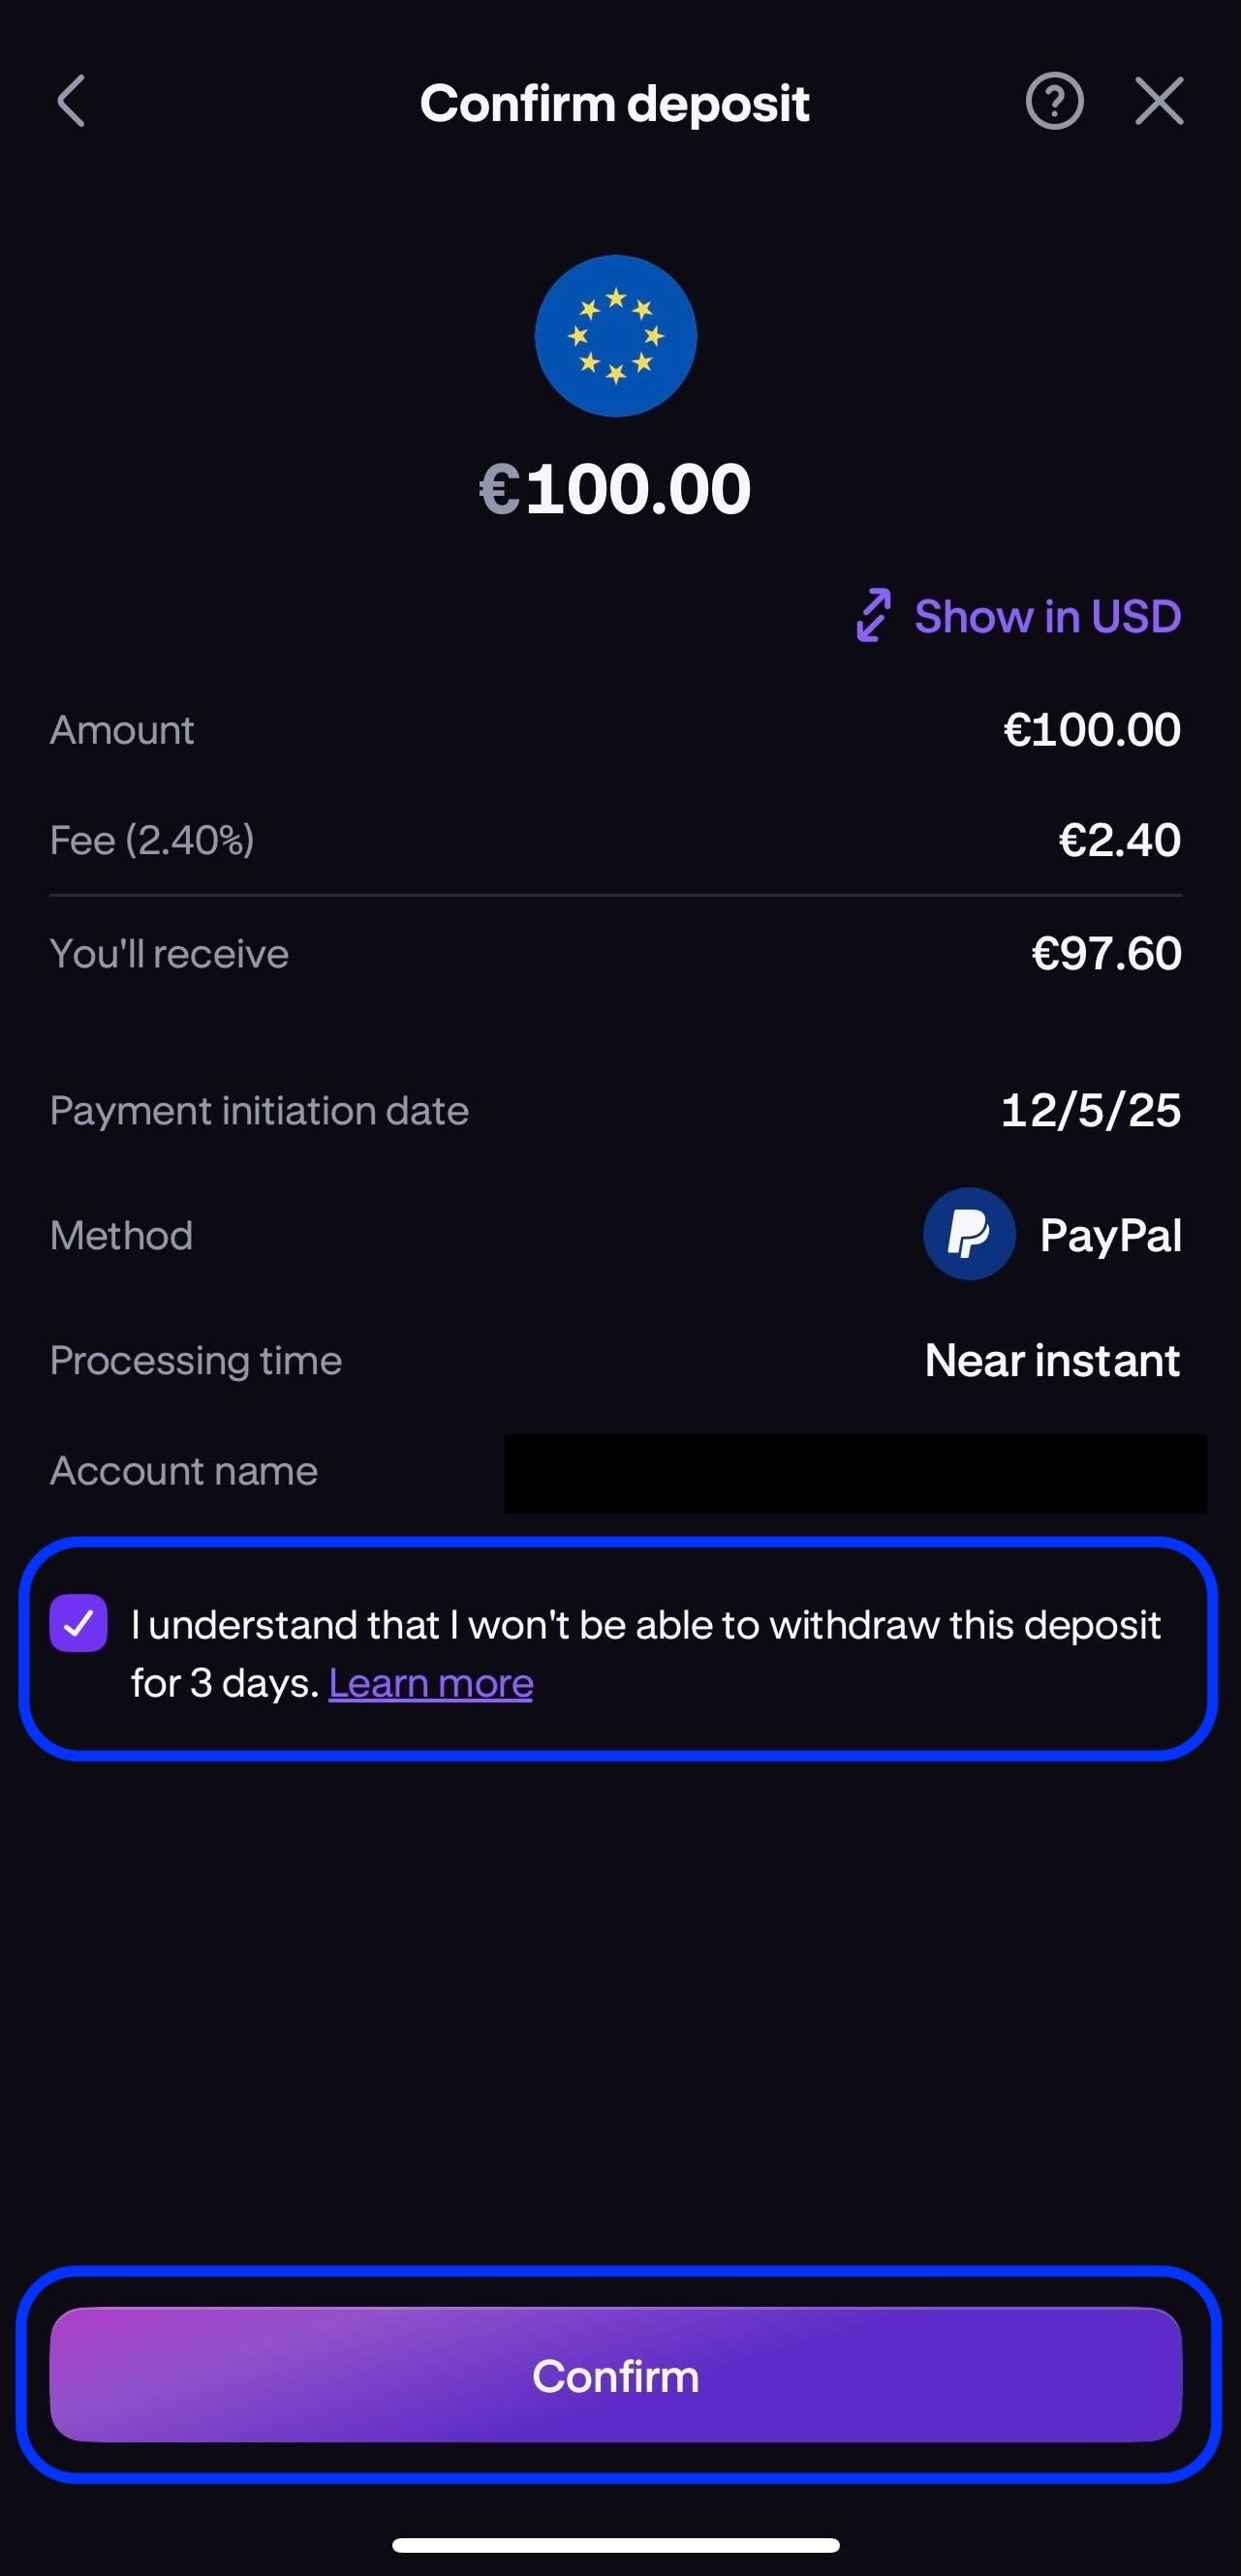Tap the Fee (2.40%) row
This screenshot has width=1241, height=2576.
coord(615,840)
